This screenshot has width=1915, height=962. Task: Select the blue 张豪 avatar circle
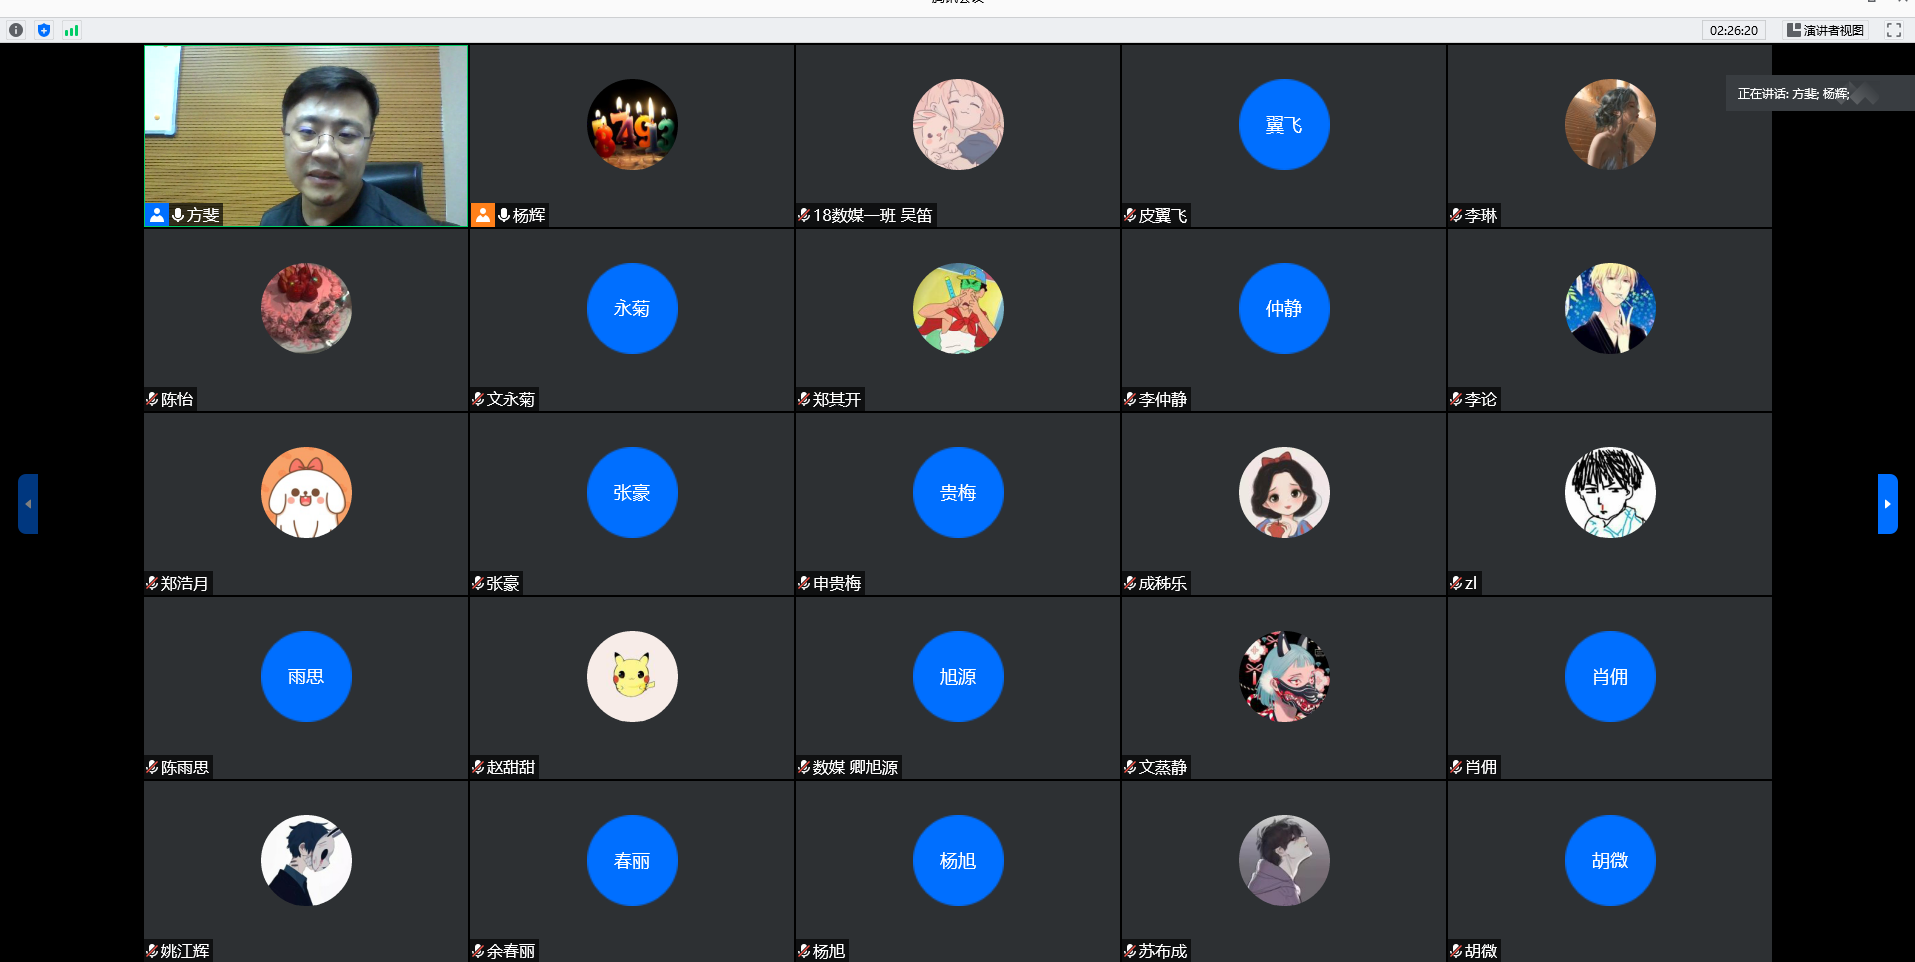[x=632, y=492]
